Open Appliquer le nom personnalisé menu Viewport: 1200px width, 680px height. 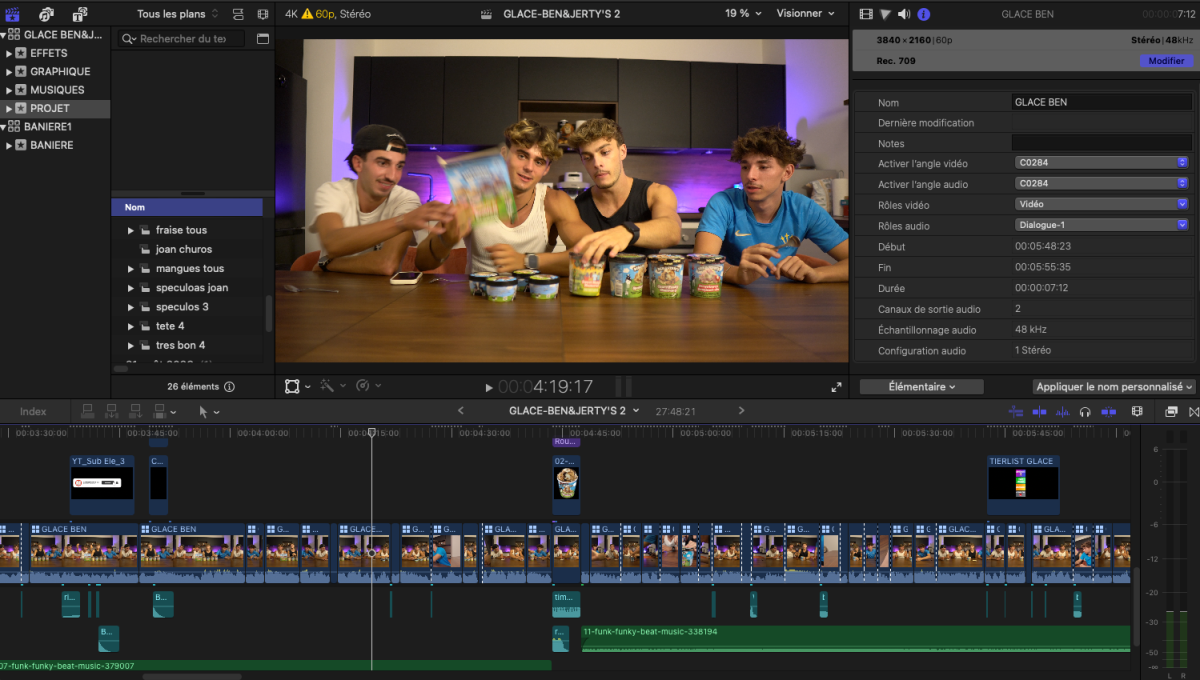[x=1114, y=387]
